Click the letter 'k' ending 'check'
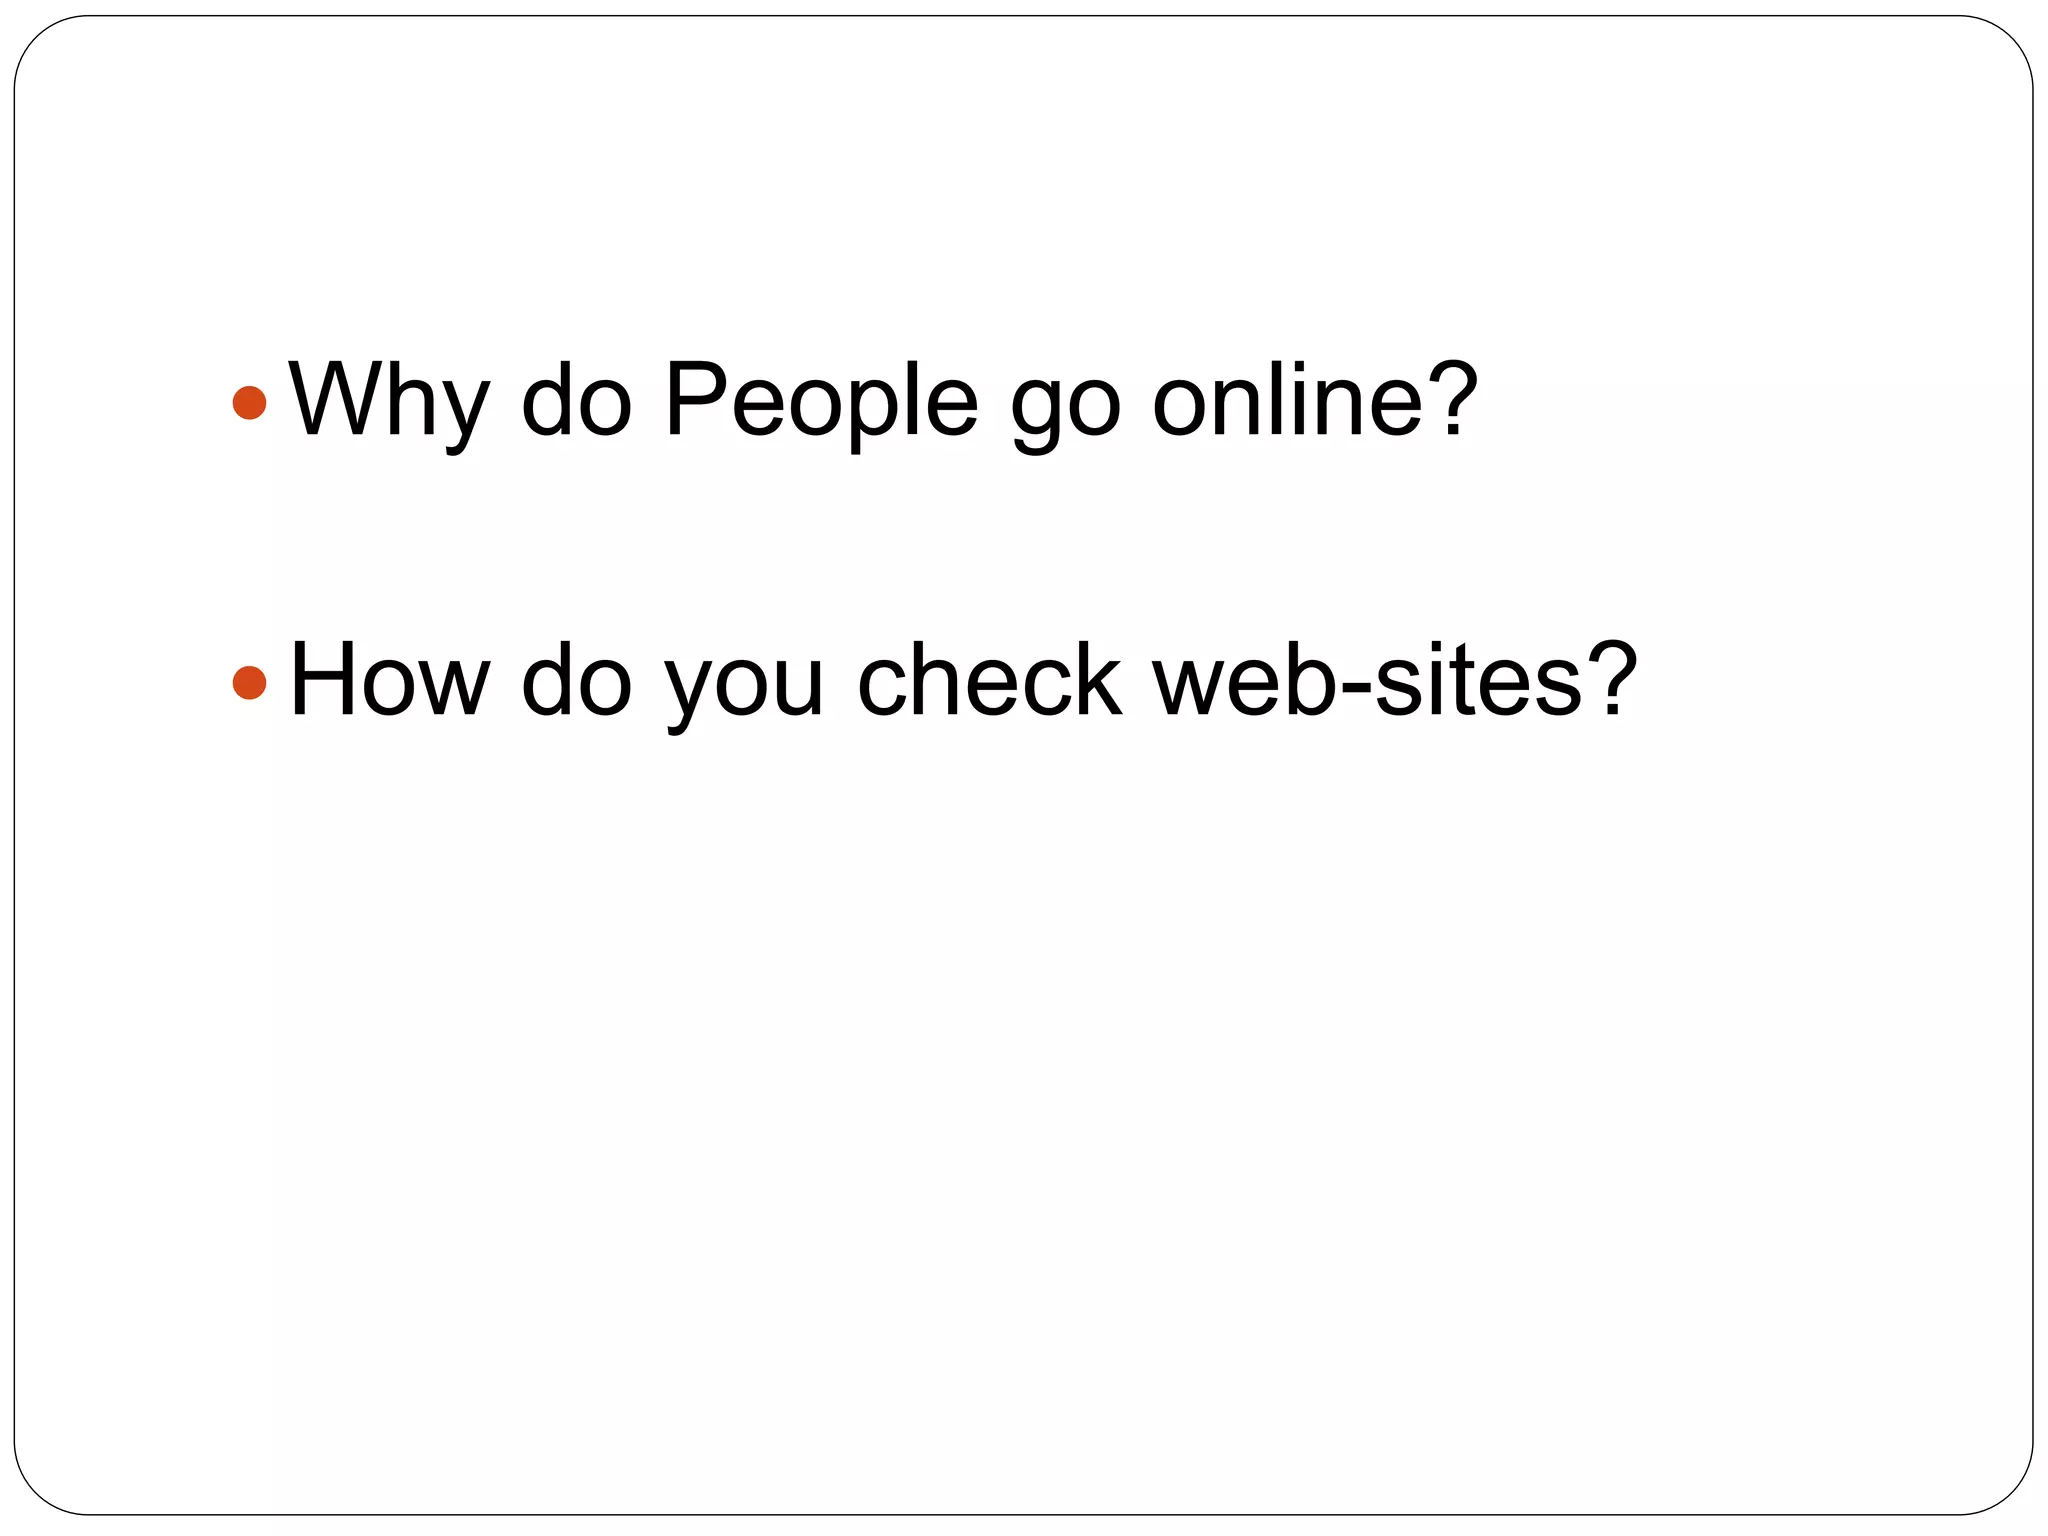2048x1536 pixels. [x=1097, y=678]
